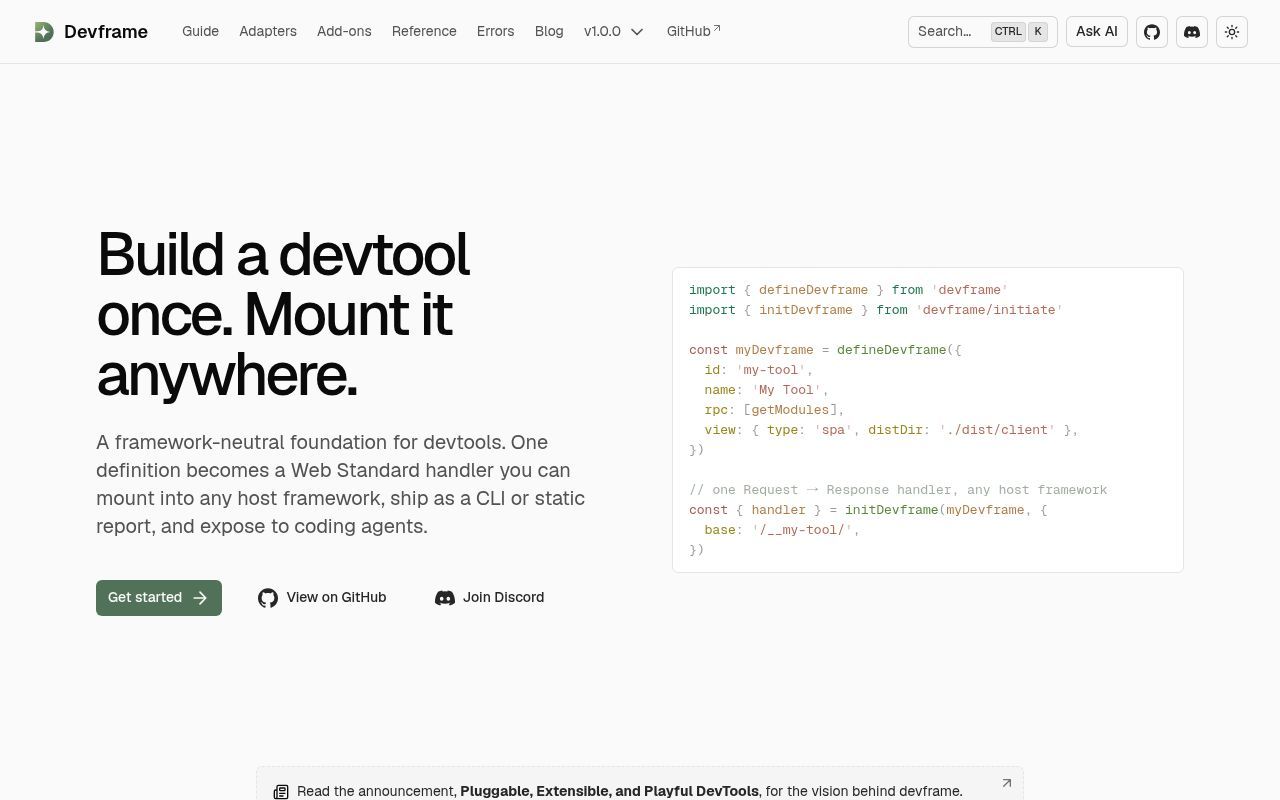Open the Guide menu item
1280x800 pixels.
[200, 32]
